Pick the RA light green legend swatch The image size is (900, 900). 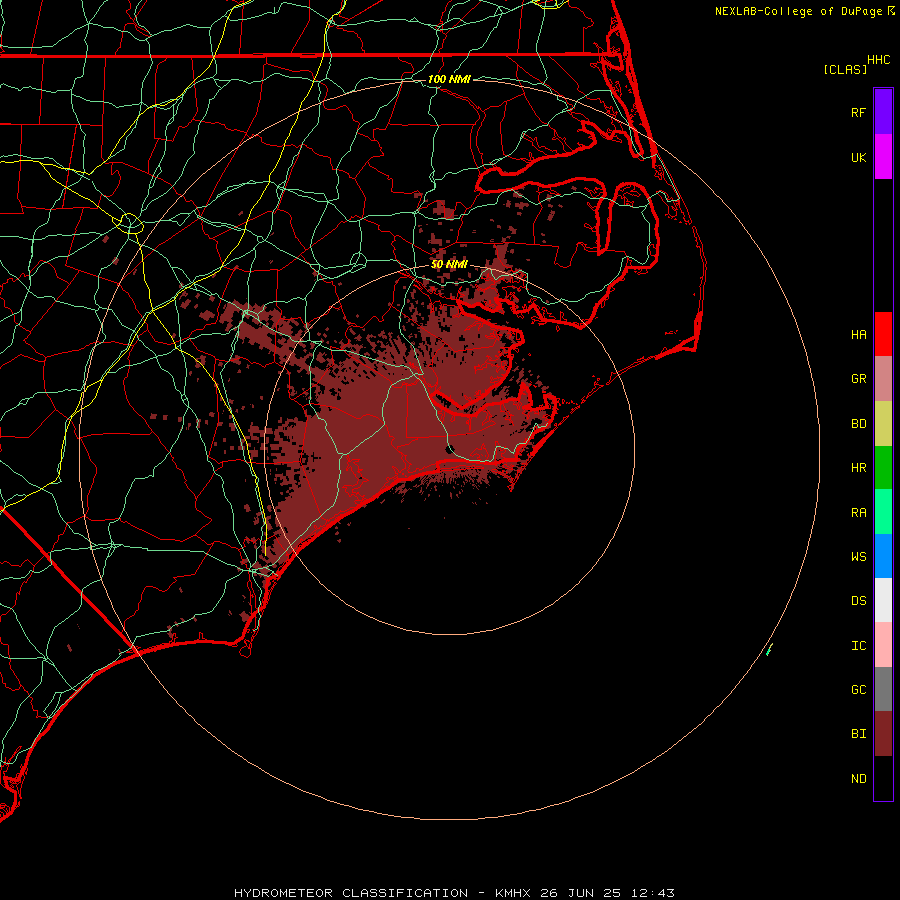883,512
